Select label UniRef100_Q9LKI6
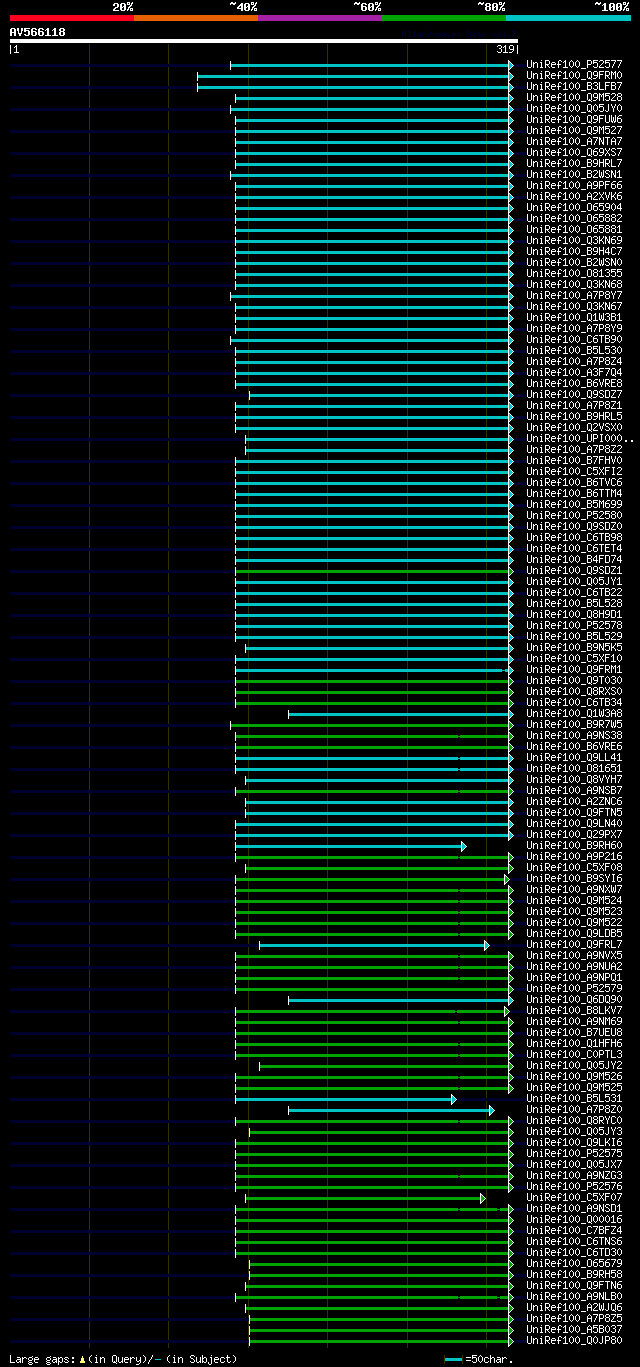The image size is (640, 1367). 574,1143
